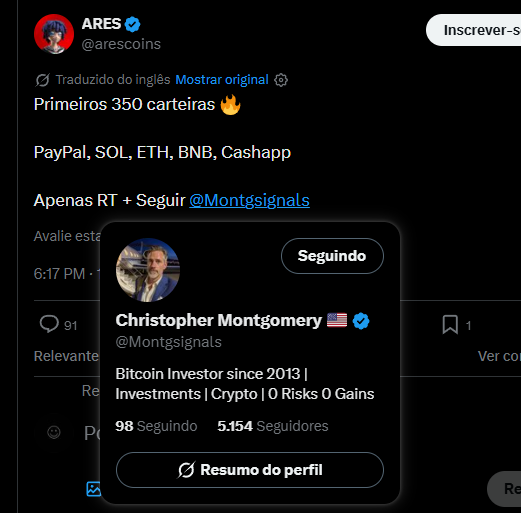The width and height of the screenshot is (521, 513).
Task: Open translation settings gear icon
Action: tap(281, 80)
